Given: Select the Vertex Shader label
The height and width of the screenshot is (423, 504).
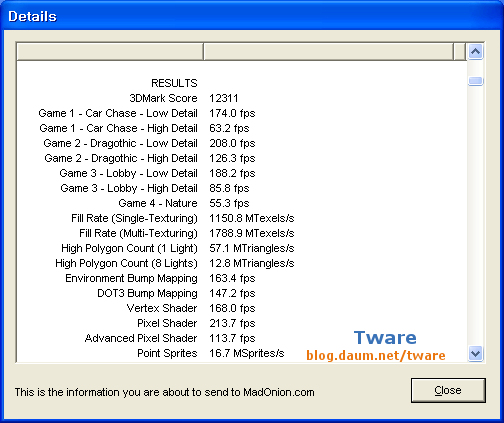Looking at the screenshot, I should tap(162, 308).
